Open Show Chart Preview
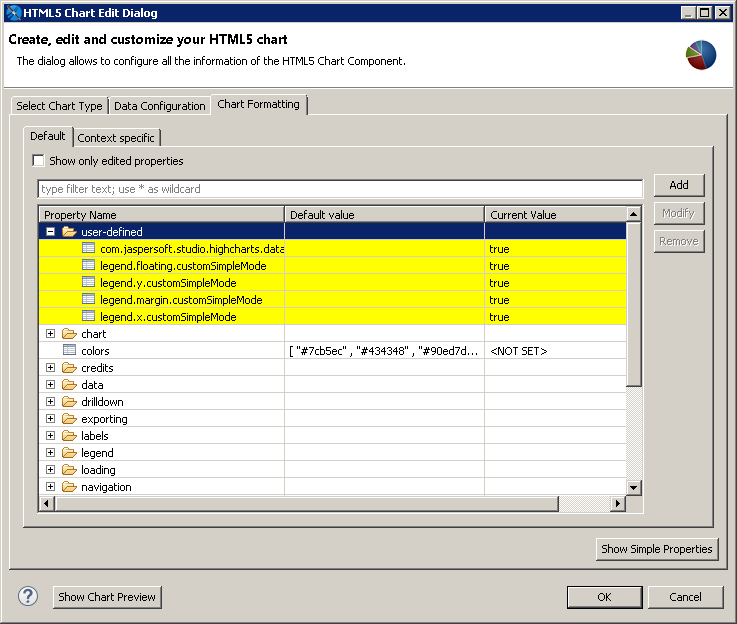Image resolution: width=737 pixels, height=624 pixels. pos(107,597)
